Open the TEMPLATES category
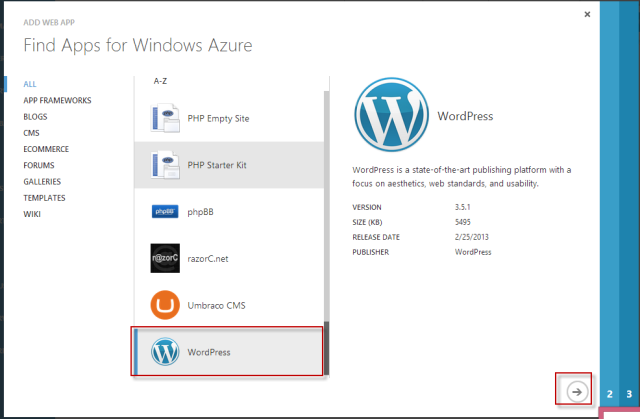Image resolution: width=640 pixels, height=419 pixels. pyautogui.click(x=44, y=198)
